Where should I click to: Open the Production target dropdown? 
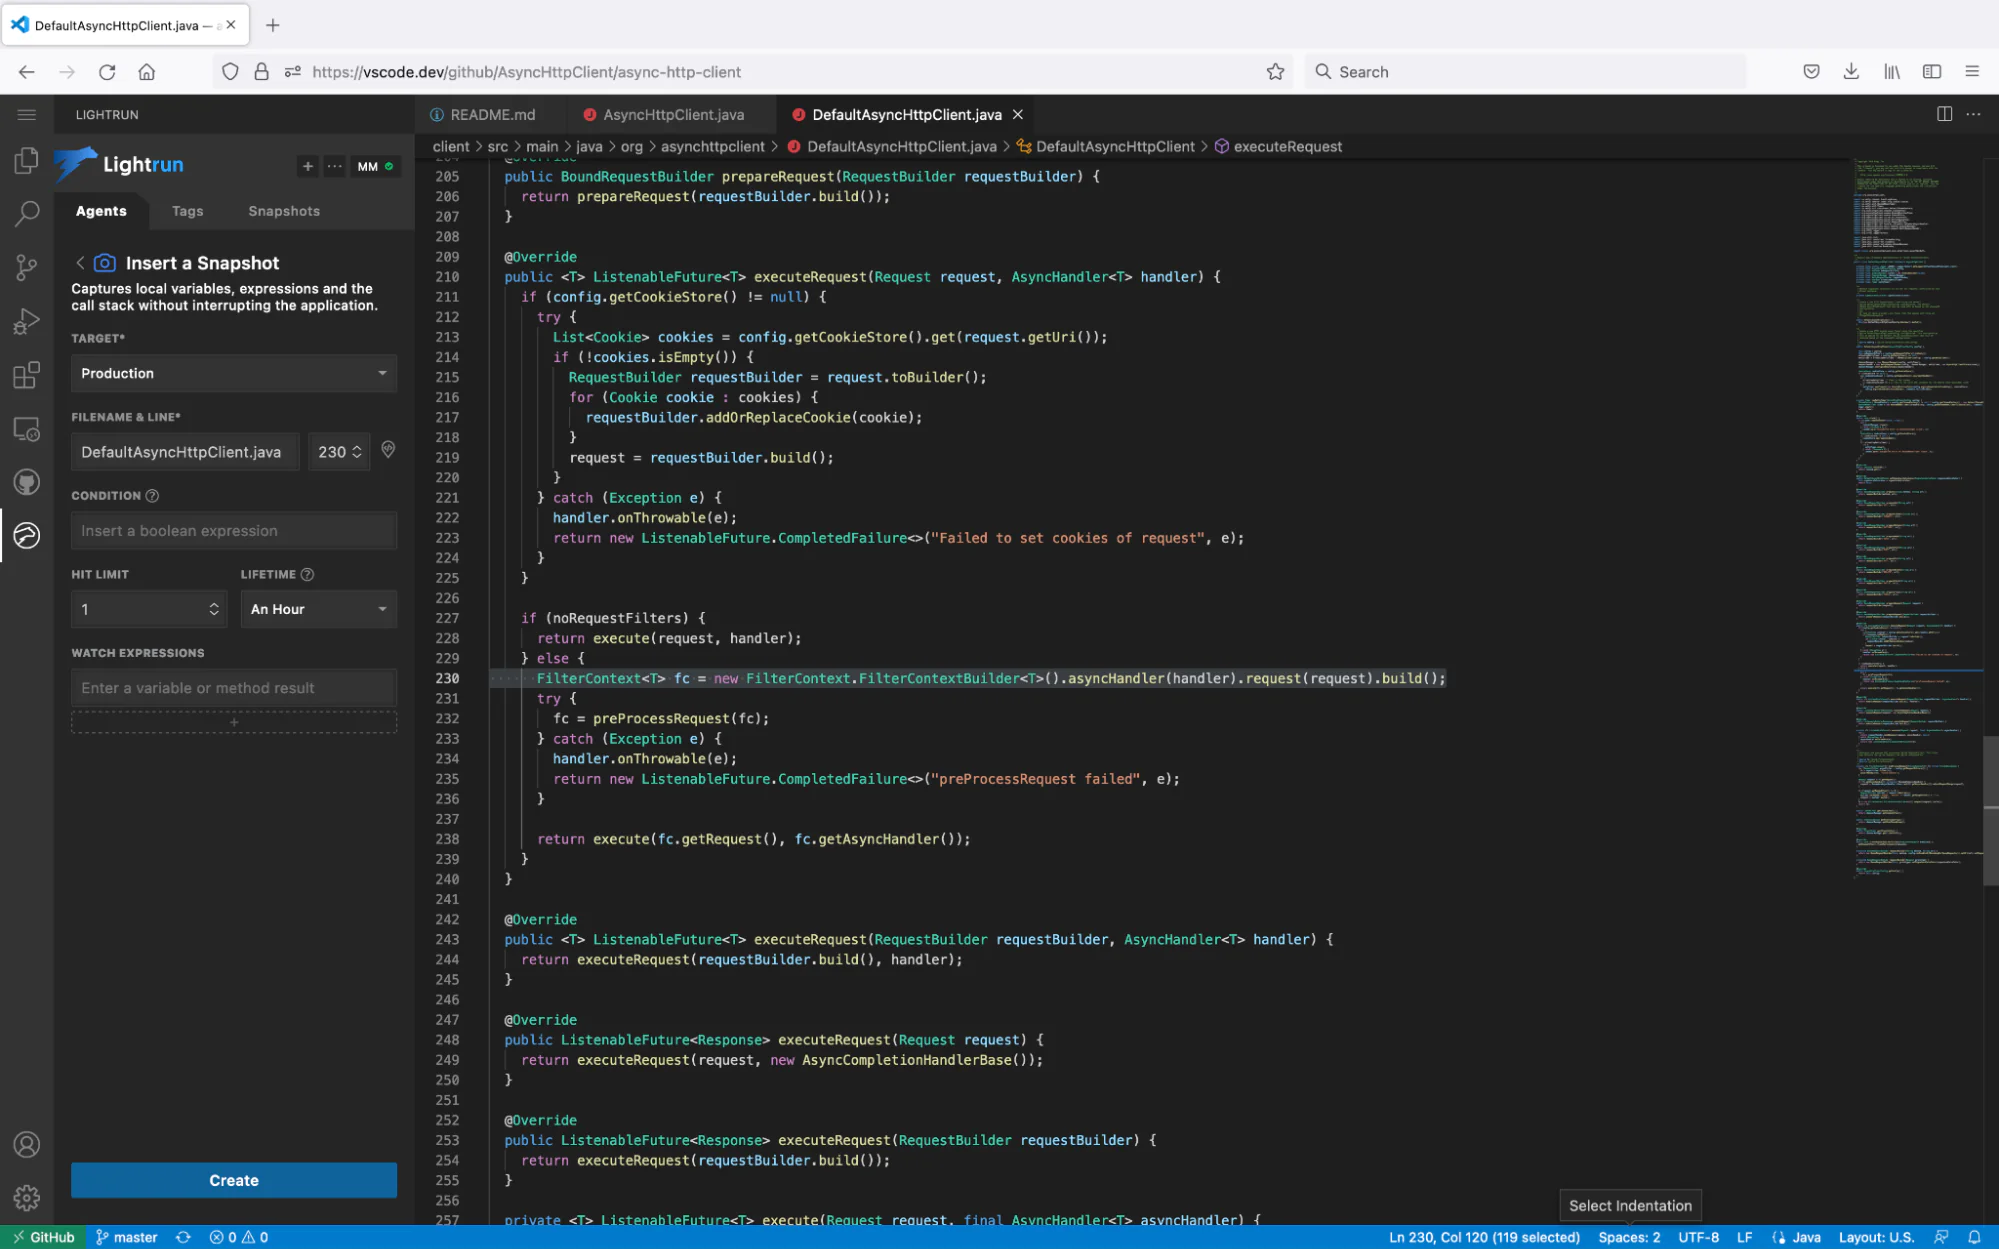coord(233,373)
